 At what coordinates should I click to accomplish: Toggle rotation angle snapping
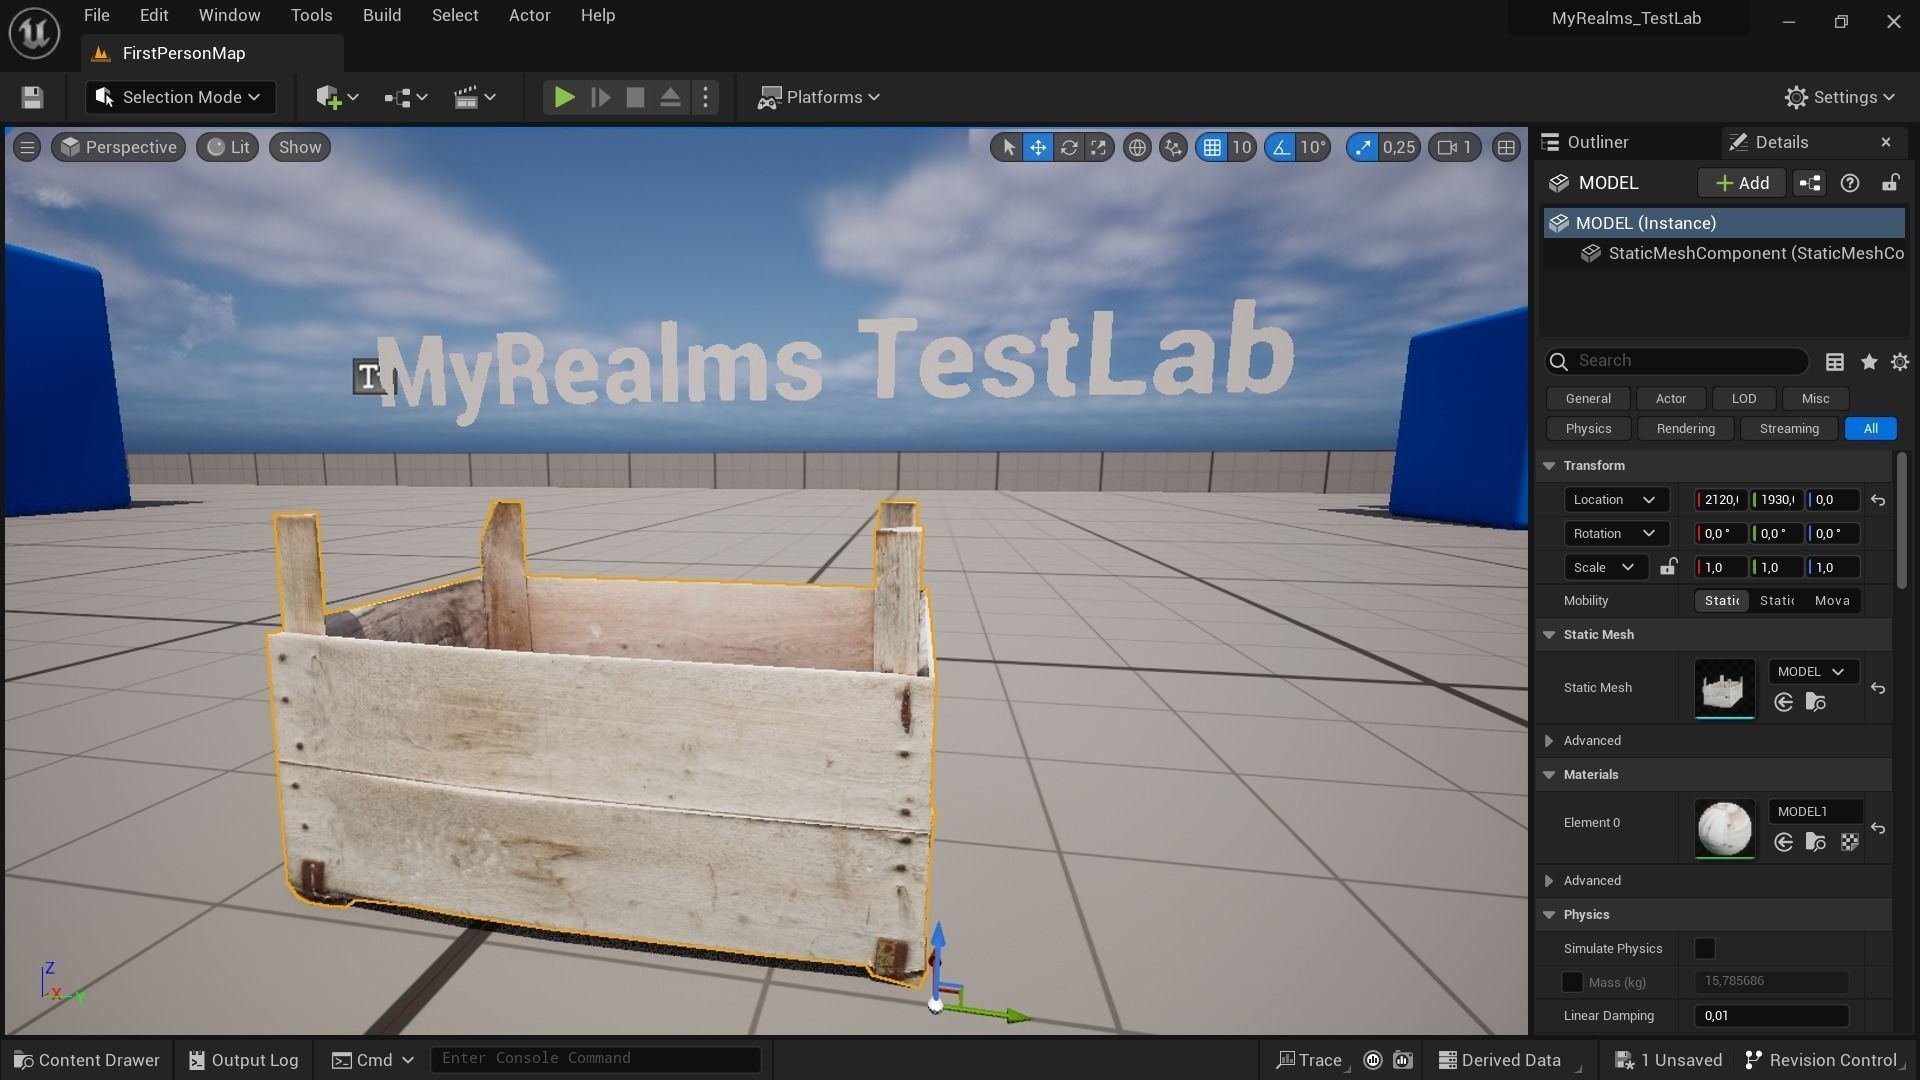click(1281, 148)
